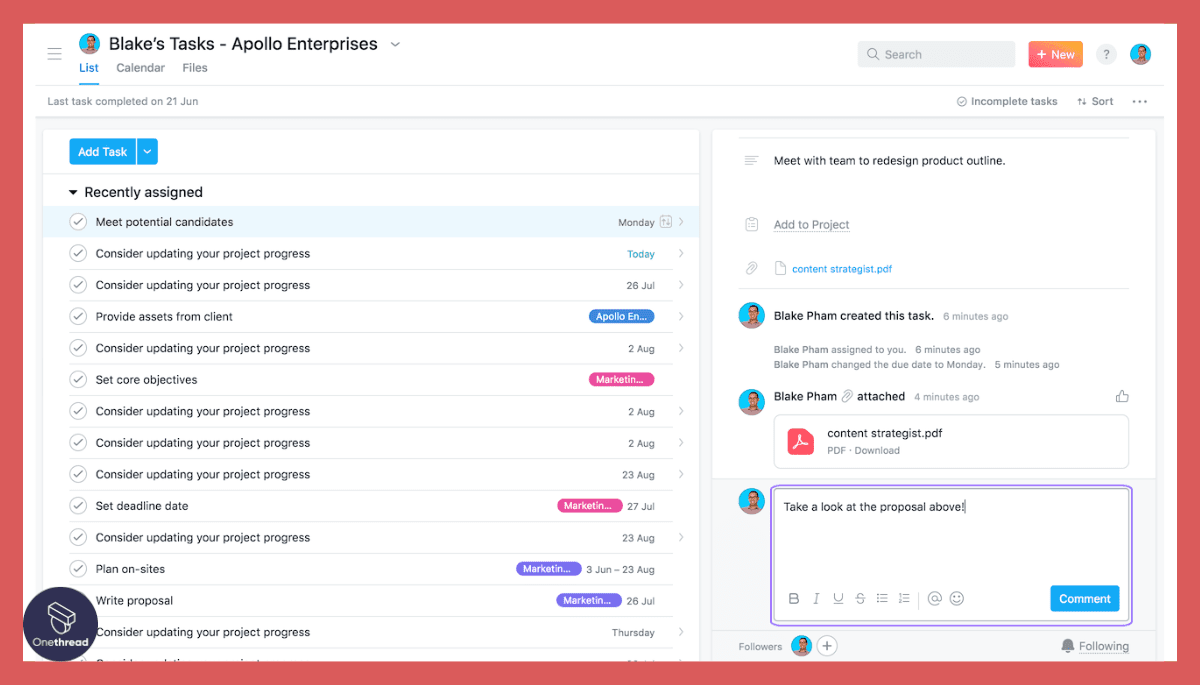This screenshot has height=685, width=1200.
Task: Select the numbered list formatting icon
Action: point(904,598)
